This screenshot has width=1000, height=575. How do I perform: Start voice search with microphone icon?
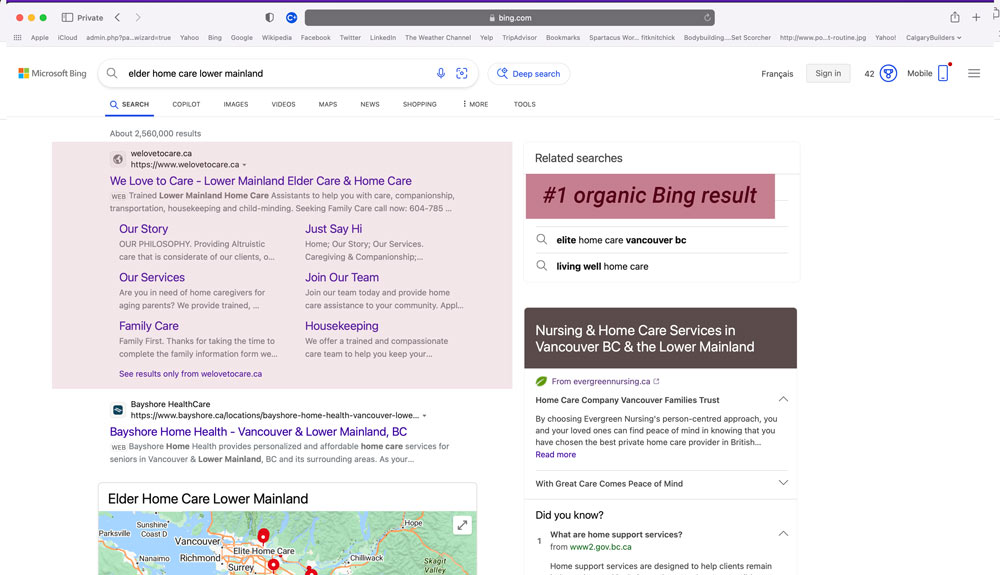pos(441,73)
